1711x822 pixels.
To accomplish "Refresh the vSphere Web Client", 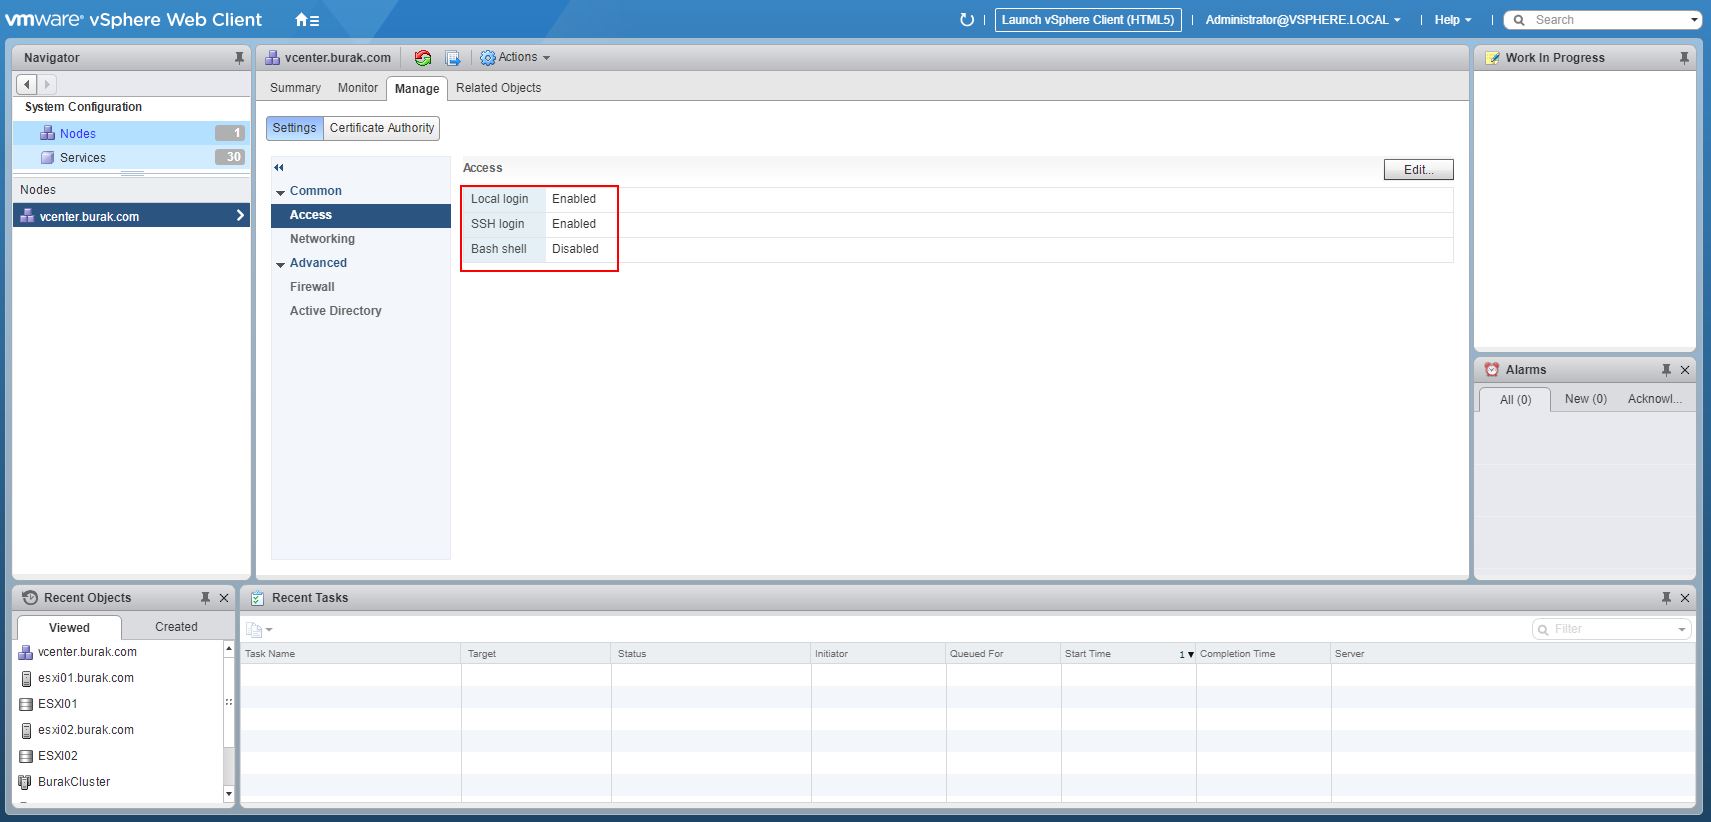I will point(966,20).
